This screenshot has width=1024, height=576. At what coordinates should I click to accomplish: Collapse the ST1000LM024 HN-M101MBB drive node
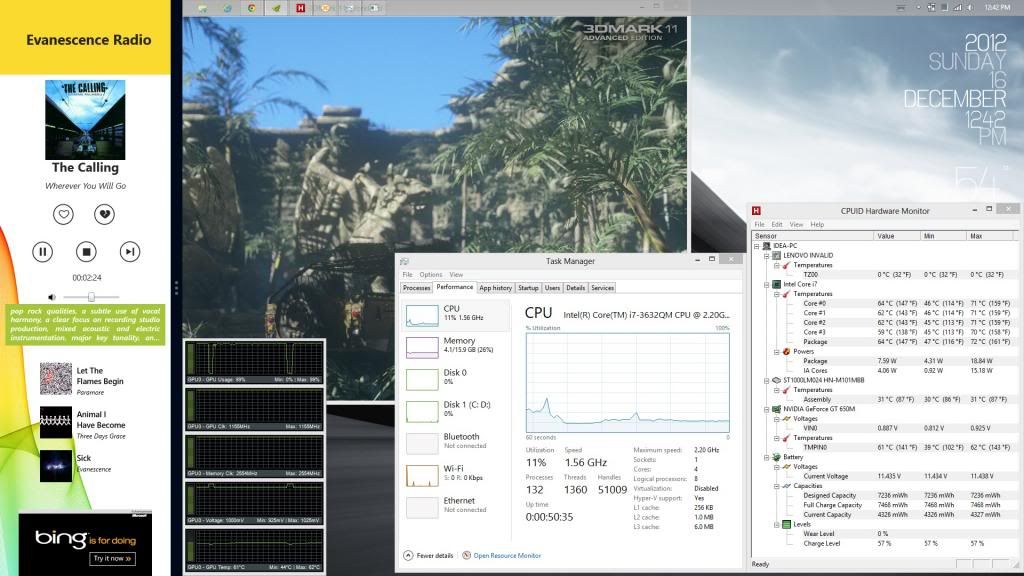coord(767,381)
